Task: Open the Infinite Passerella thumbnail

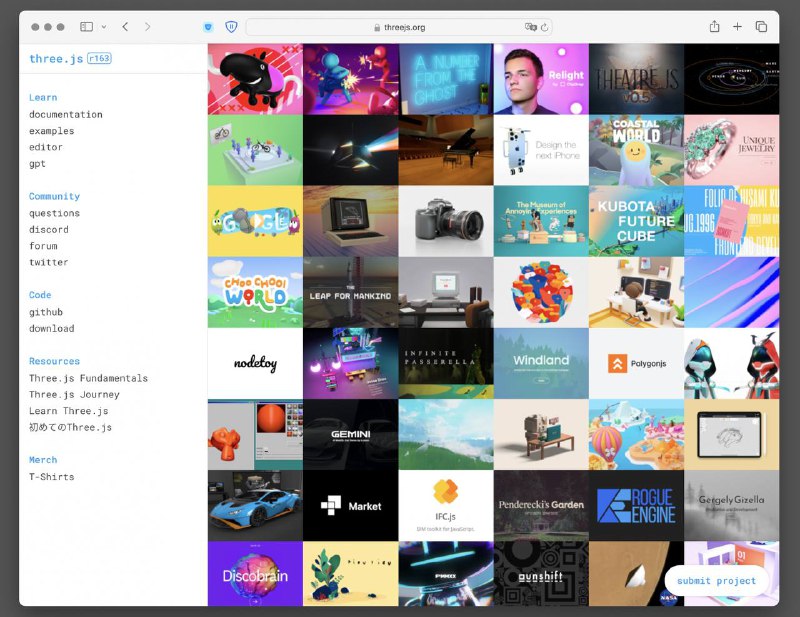Action: tap(446, 363)
